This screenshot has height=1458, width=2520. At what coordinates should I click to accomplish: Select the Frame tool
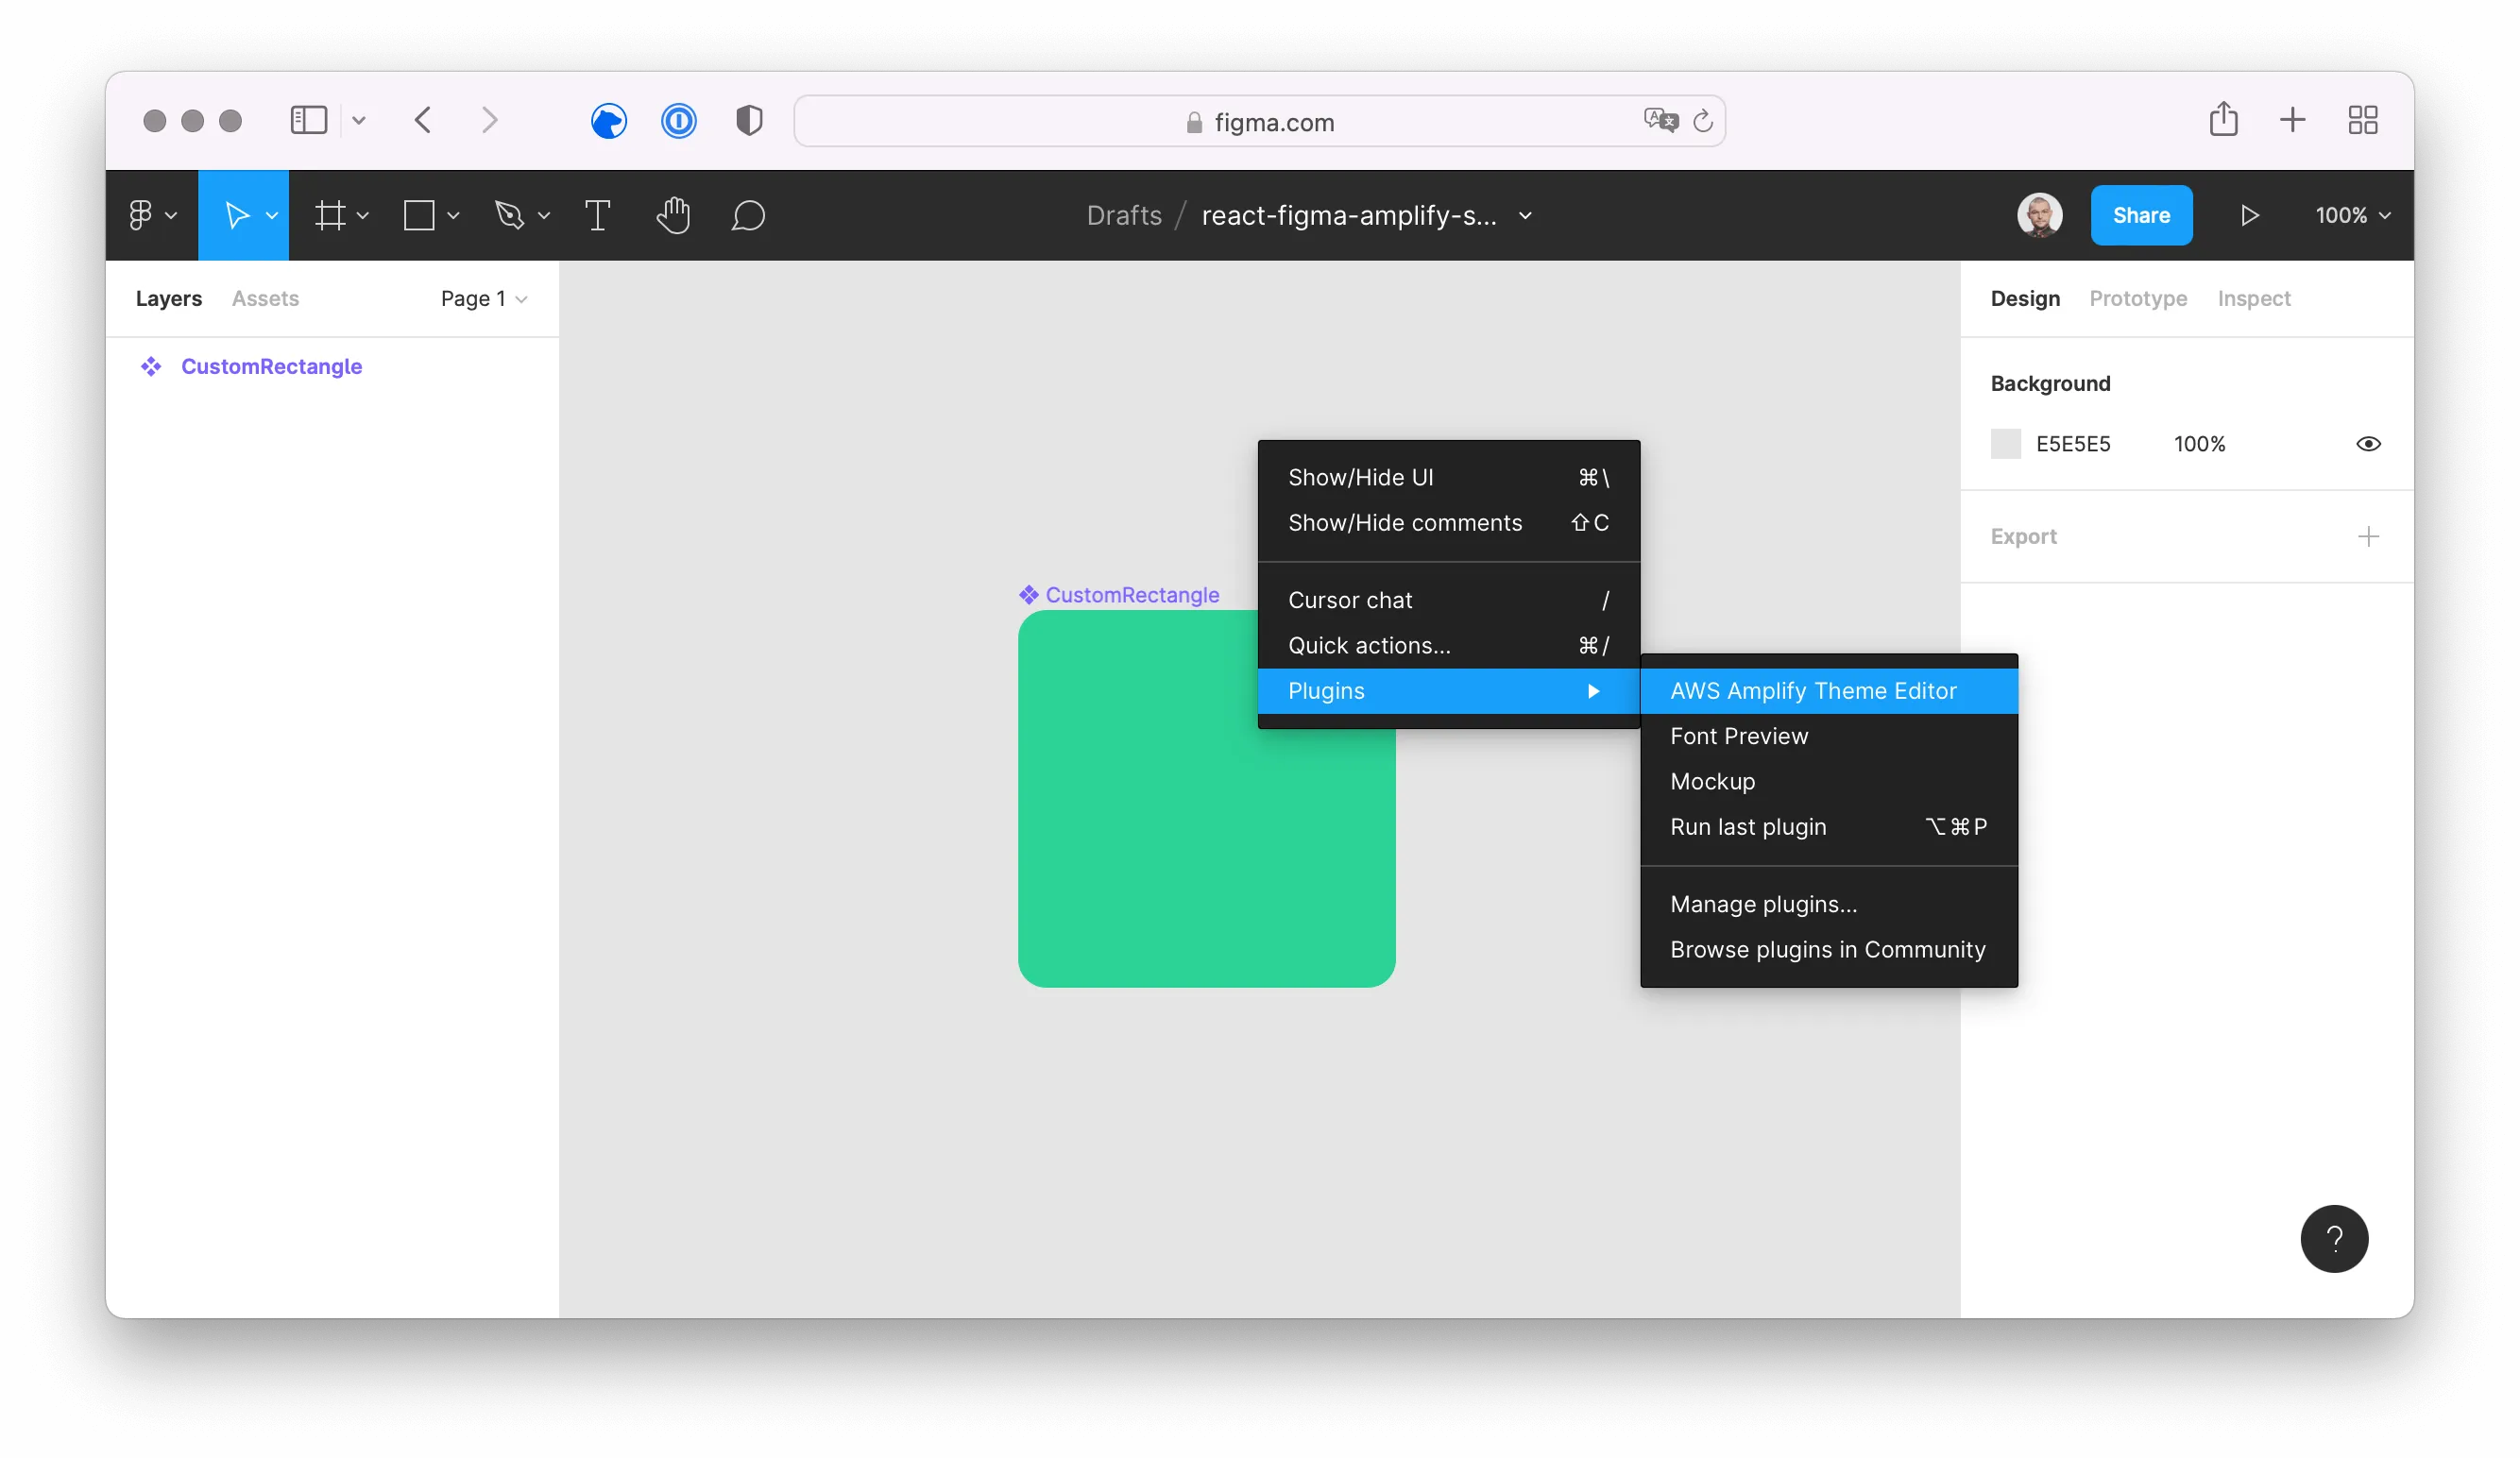click(331, 215)
